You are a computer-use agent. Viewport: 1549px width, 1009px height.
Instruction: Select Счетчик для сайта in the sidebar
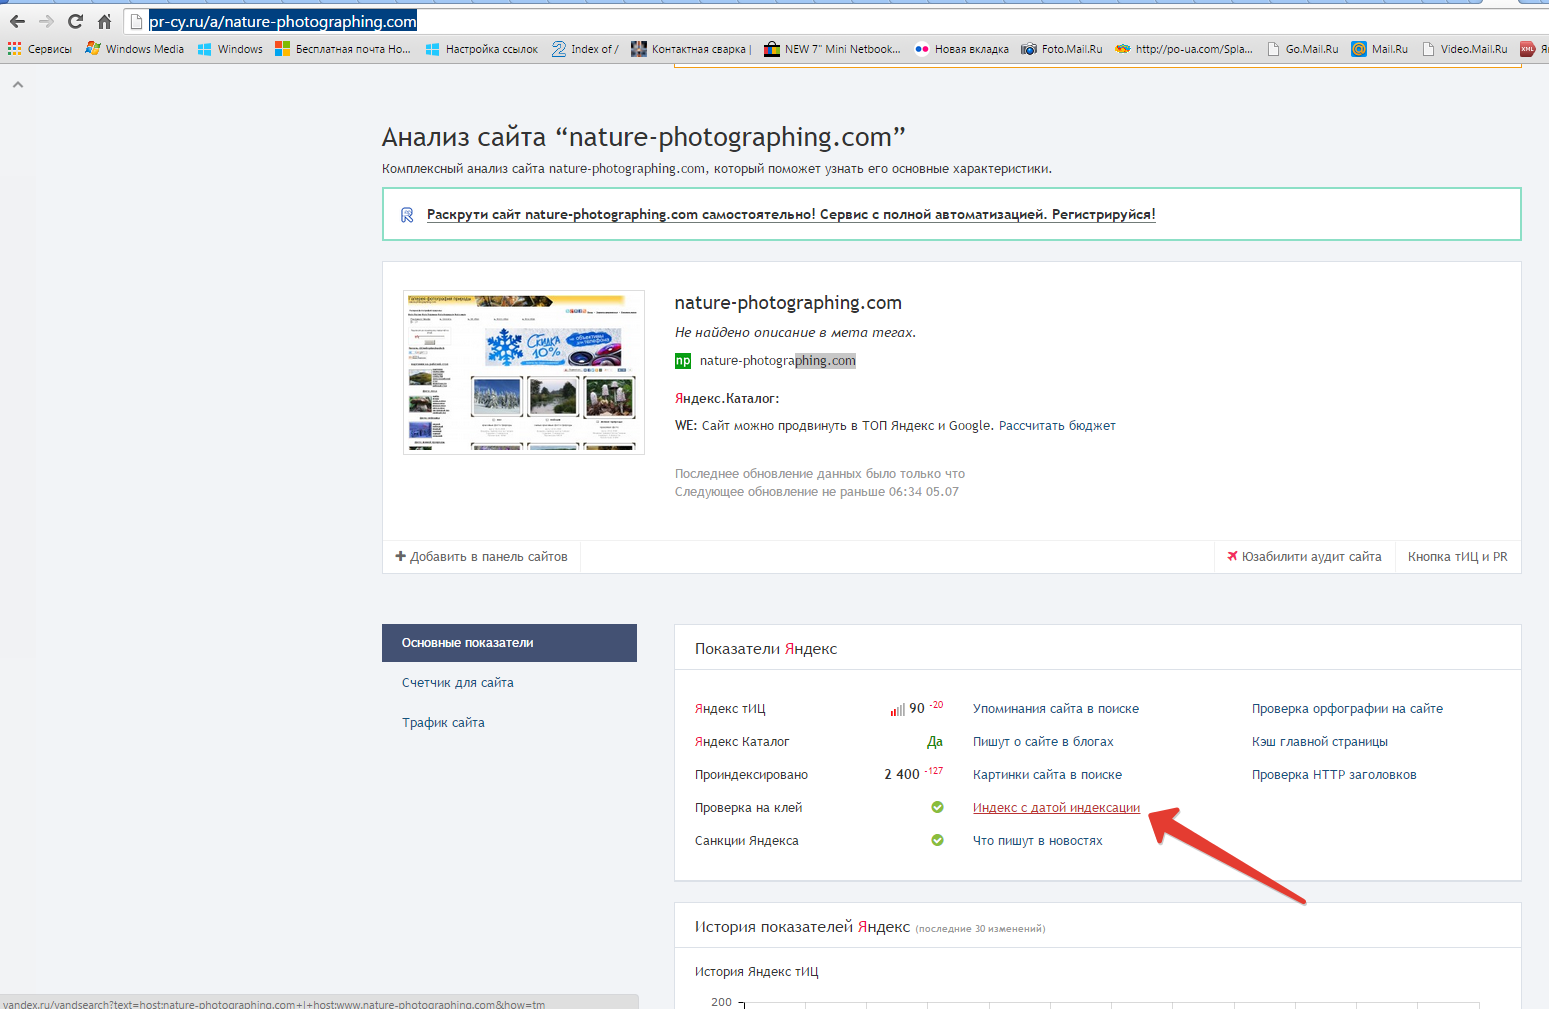pyautogui.click(x=458, y=683)
